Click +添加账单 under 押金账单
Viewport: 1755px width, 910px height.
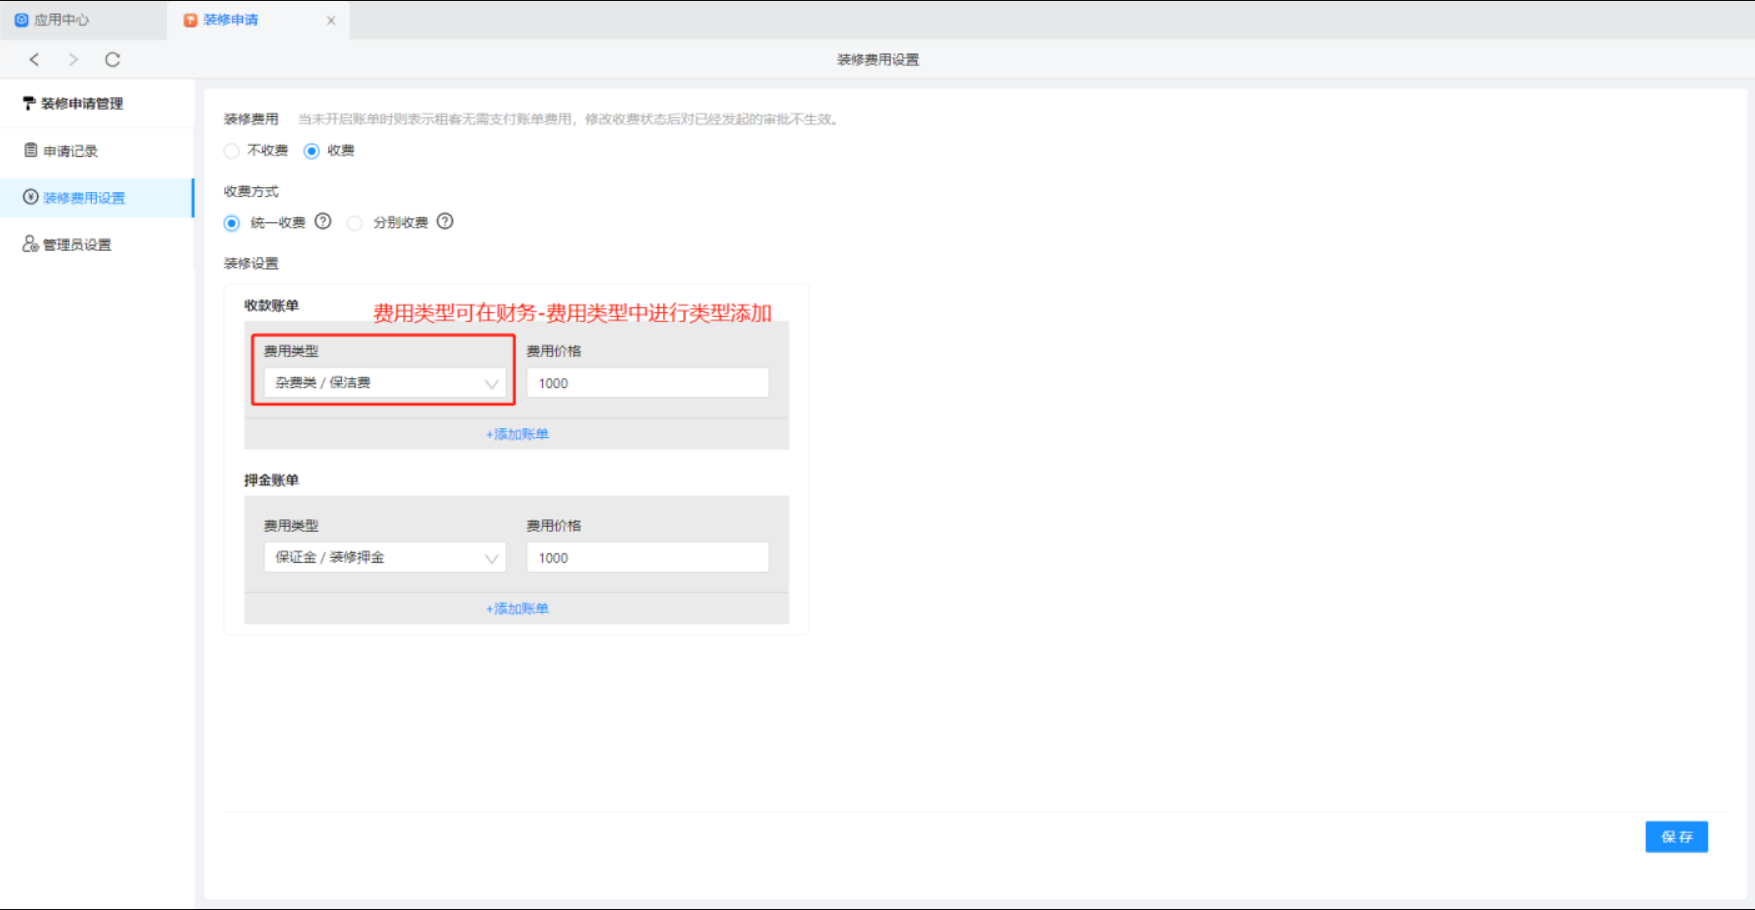pyautogui.click(x=517, y=609)
